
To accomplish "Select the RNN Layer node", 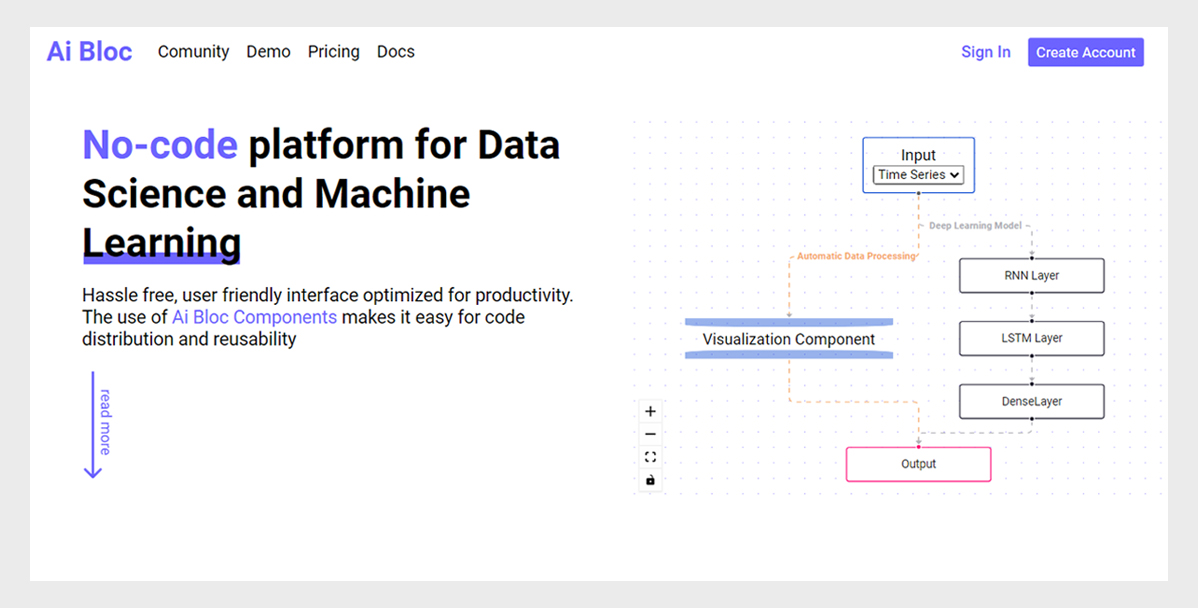I will [x=1031, y=276].
